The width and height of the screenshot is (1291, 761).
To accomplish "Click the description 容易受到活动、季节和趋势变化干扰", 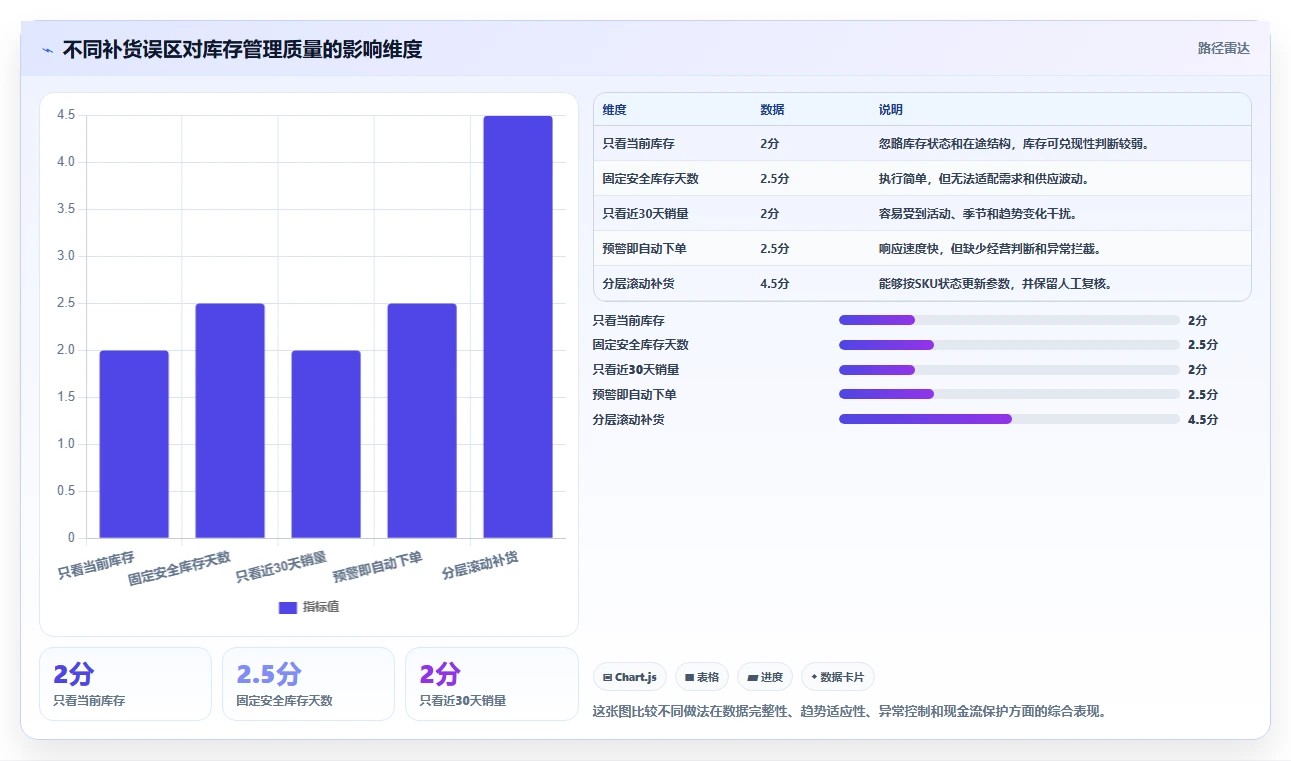I will tap(977, 214).
